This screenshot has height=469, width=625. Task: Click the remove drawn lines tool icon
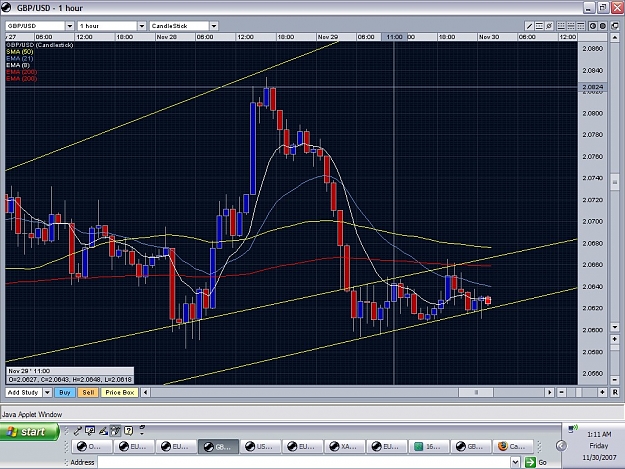(x=549, y=26)
